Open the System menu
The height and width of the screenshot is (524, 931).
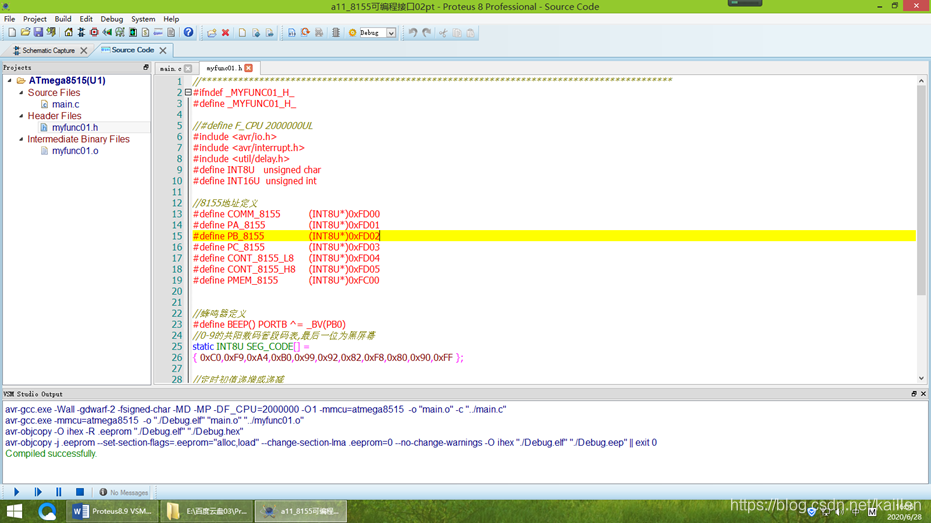tap(143, 19)
